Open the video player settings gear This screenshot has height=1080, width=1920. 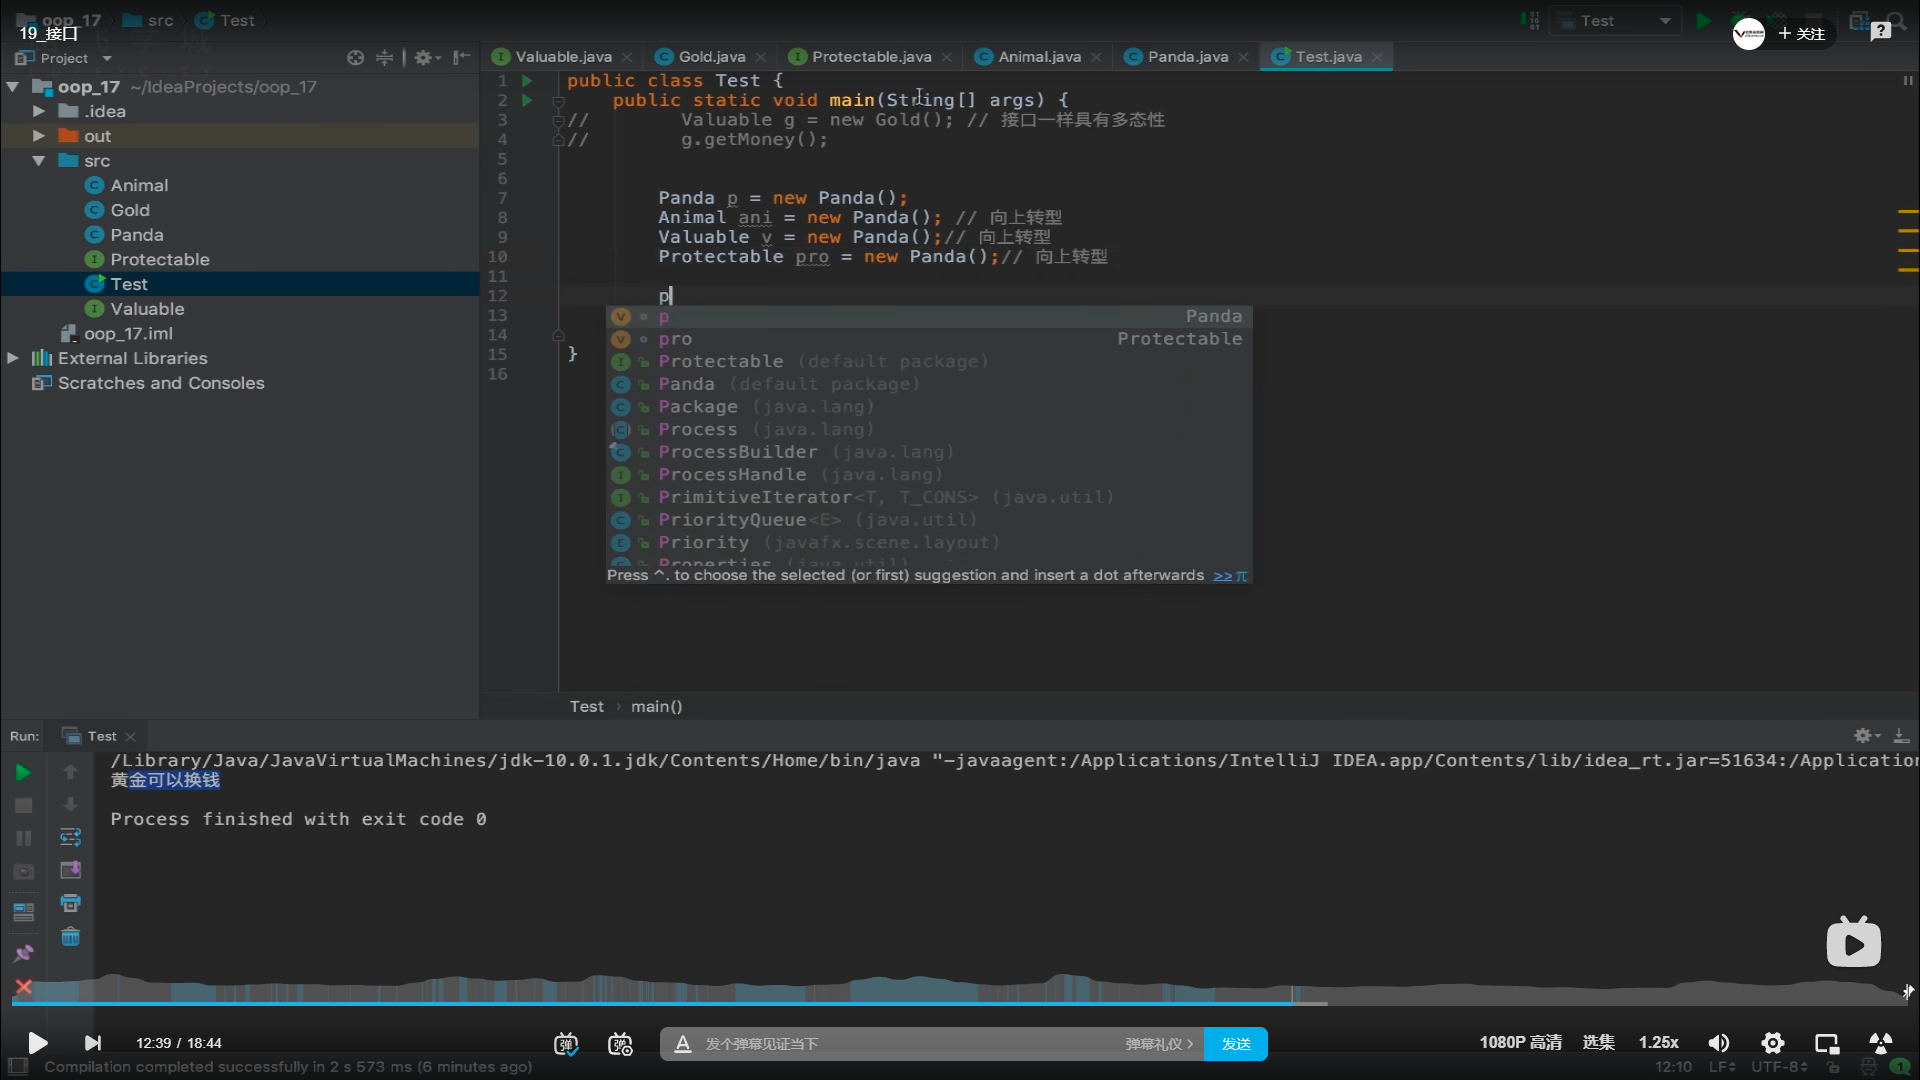pyautogui.click(x=1772, y=1043)
